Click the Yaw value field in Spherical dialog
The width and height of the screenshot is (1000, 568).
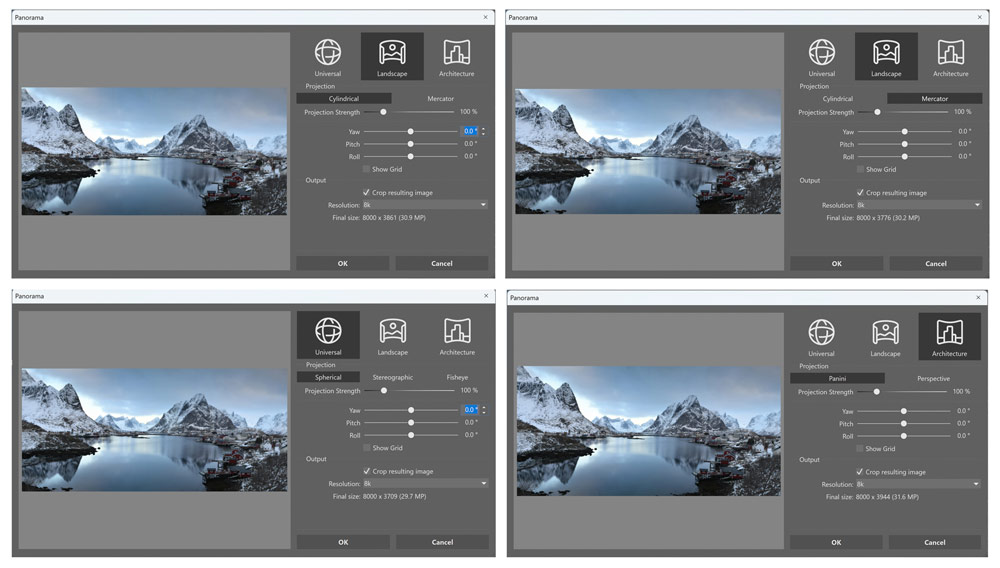click(x=469, y=410)
